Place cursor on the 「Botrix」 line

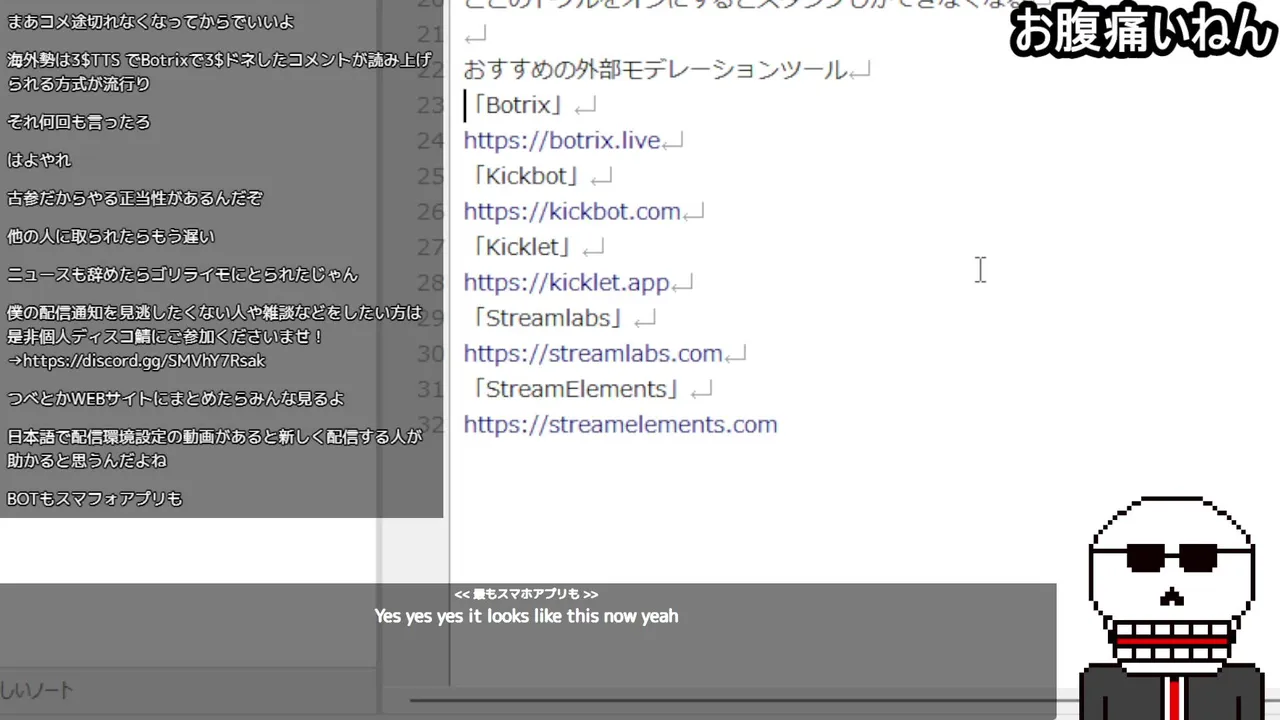[517, 105]
